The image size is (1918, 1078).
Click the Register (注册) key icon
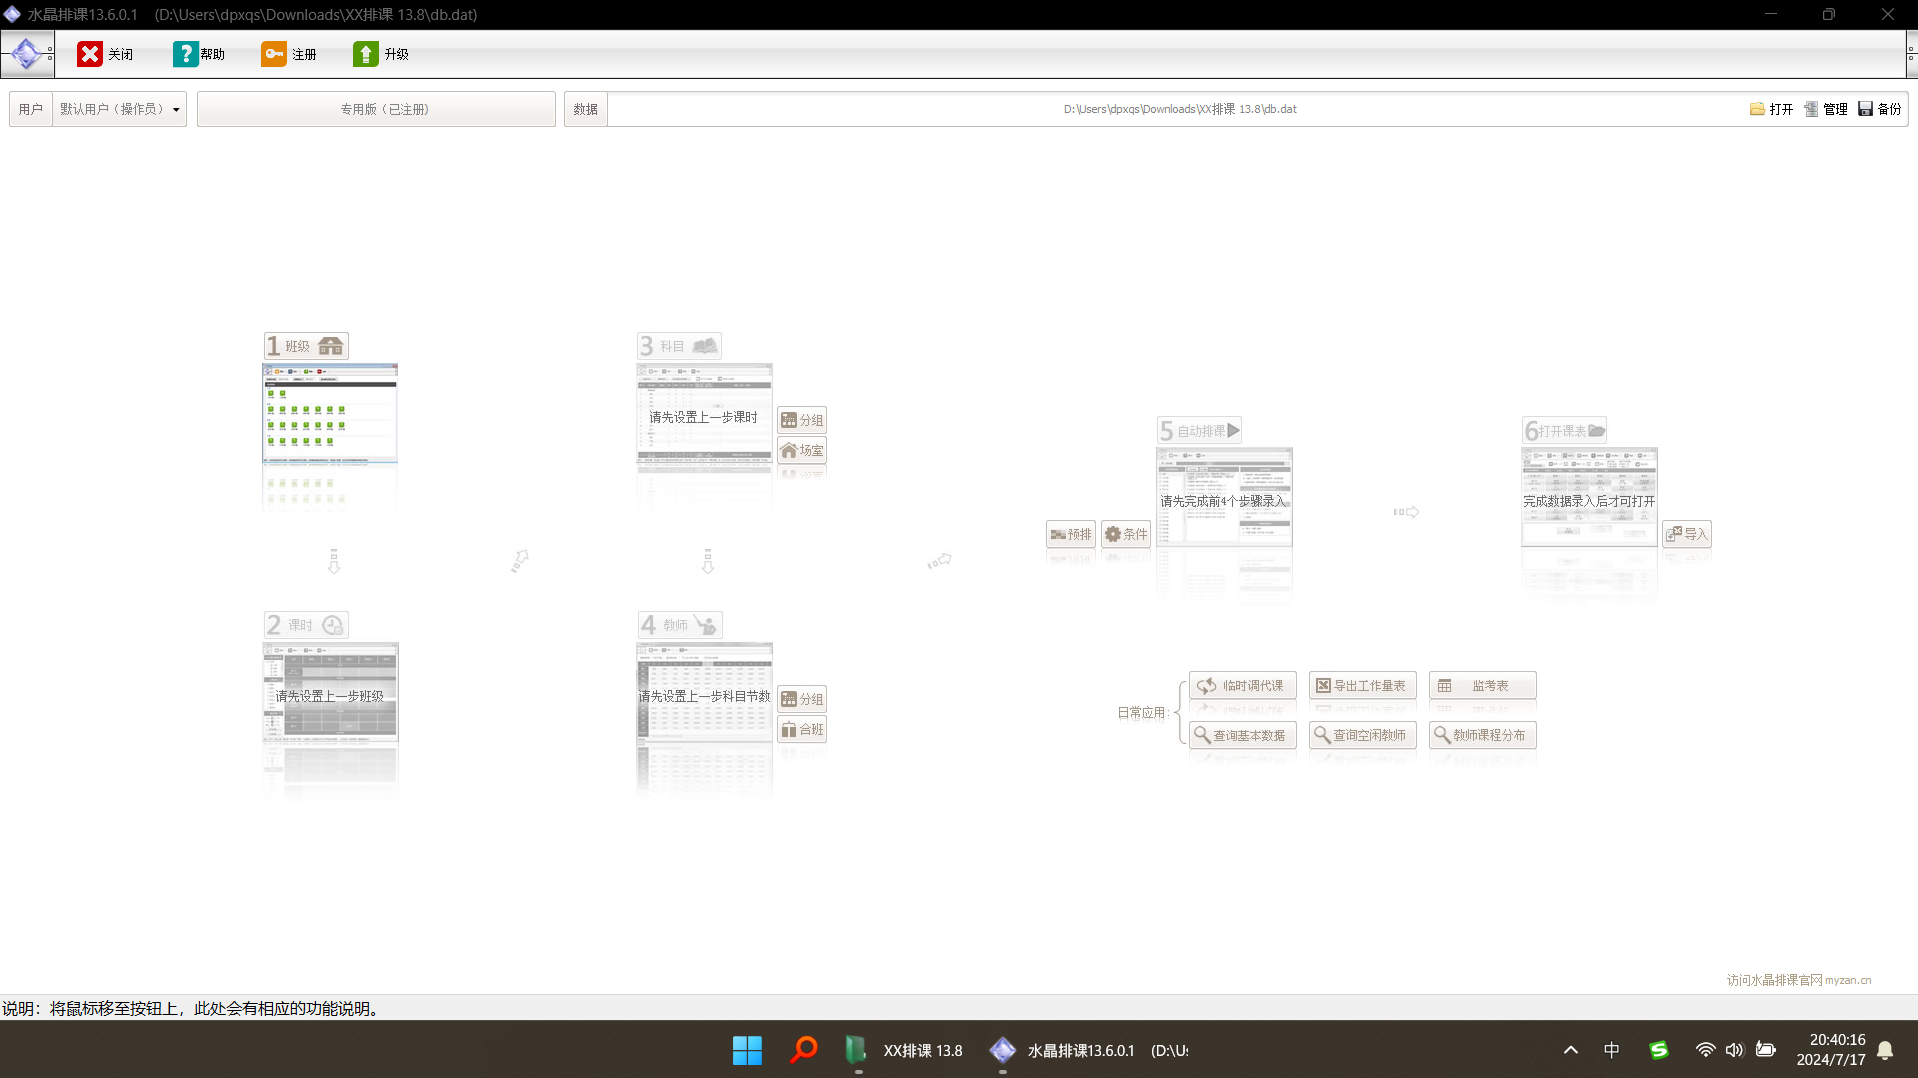pyautogui.click(x=274, y=54)
